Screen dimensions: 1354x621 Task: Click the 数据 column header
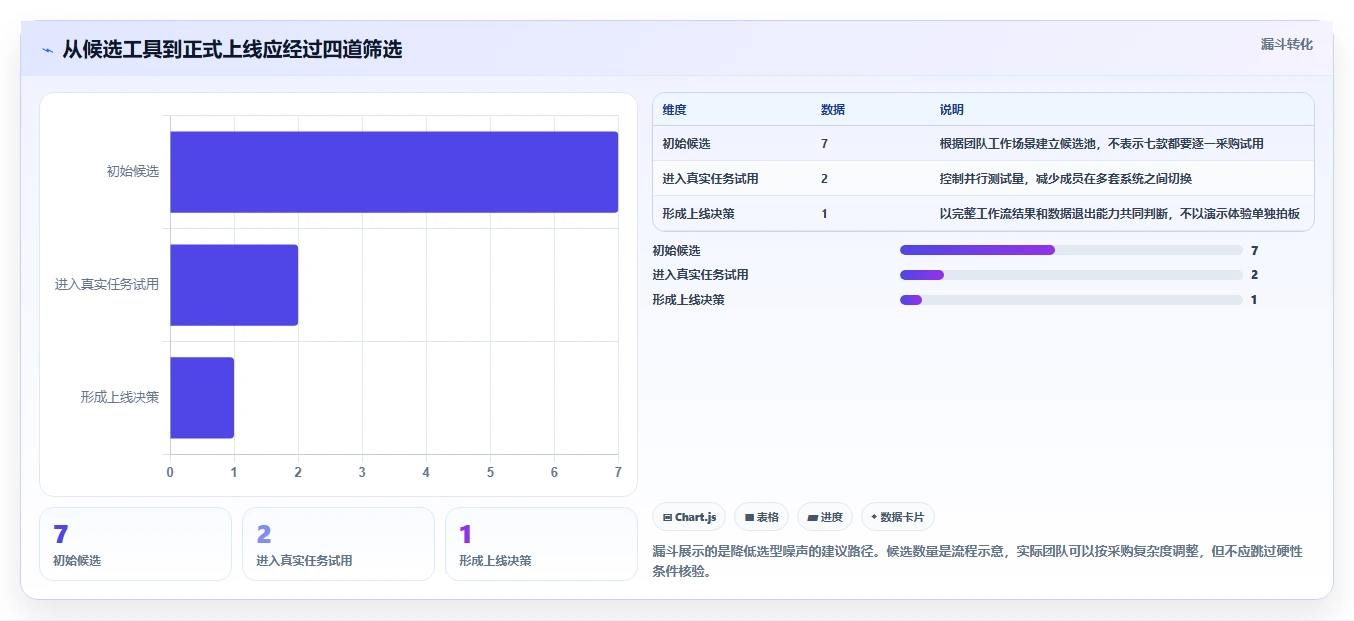(833, 110)
